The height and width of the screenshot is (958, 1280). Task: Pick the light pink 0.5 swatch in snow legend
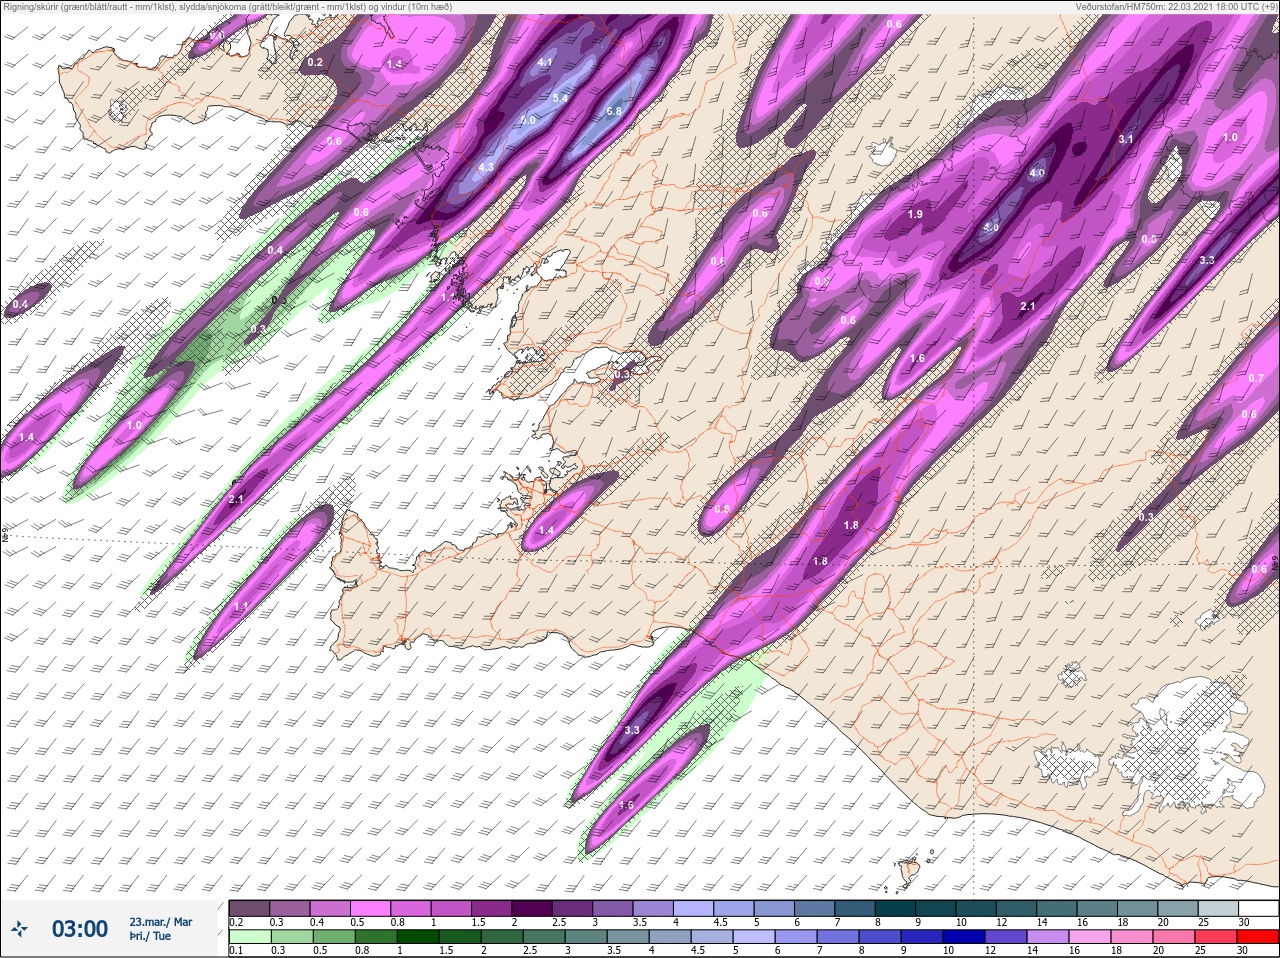(x=370, y=908)
